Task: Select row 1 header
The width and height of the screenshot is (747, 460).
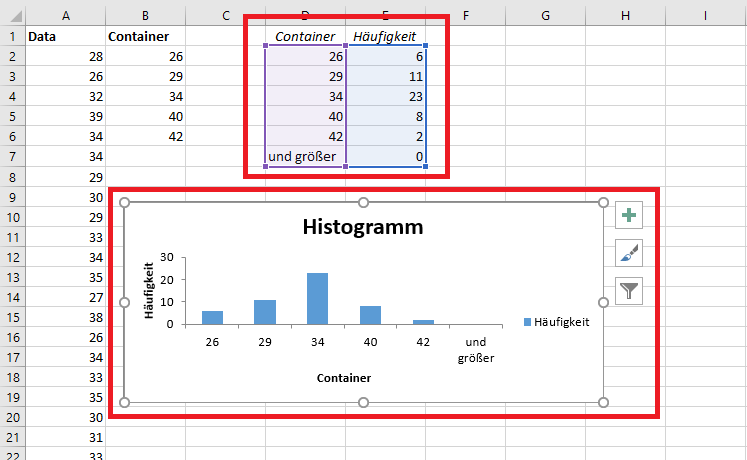Action: click(x=13, y=37)
